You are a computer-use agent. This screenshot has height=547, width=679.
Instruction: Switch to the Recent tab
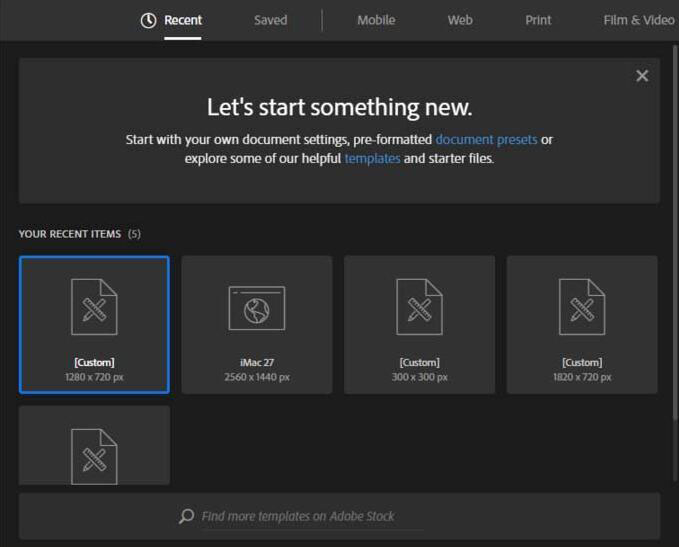[x=183, y=20]
